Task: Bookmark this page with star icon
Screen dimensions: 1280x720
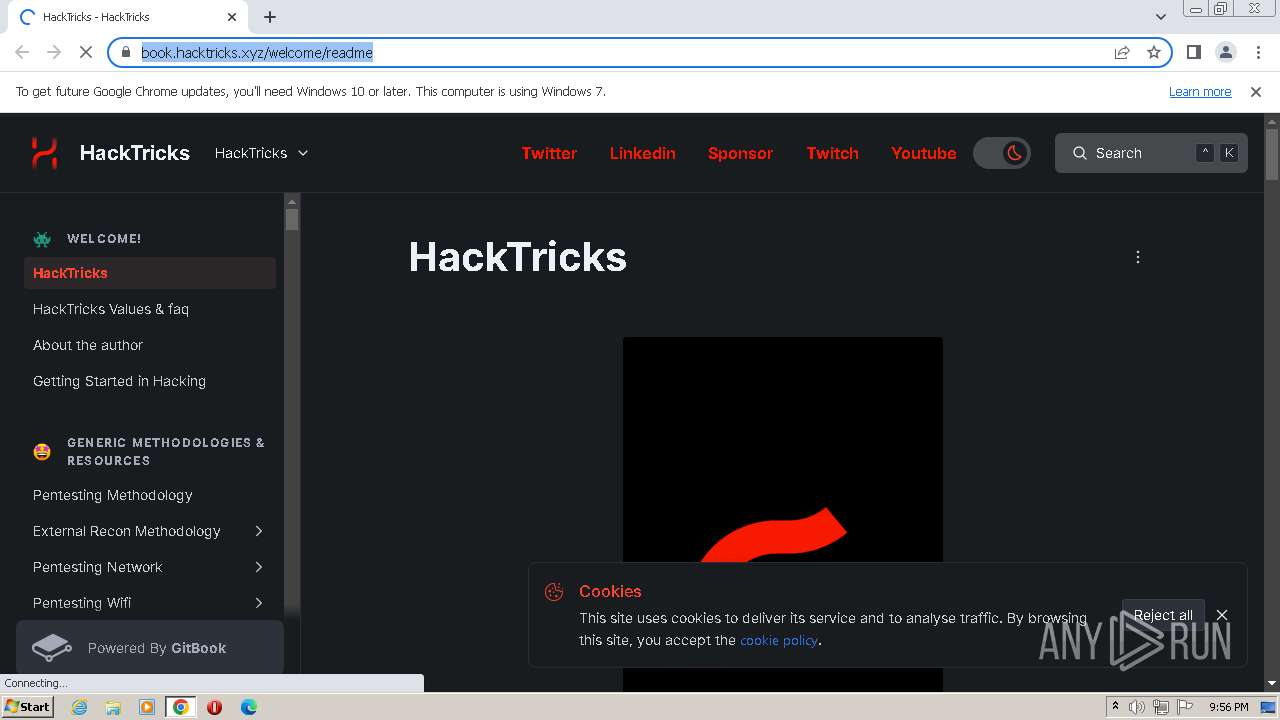Action: pos(1154,52)
